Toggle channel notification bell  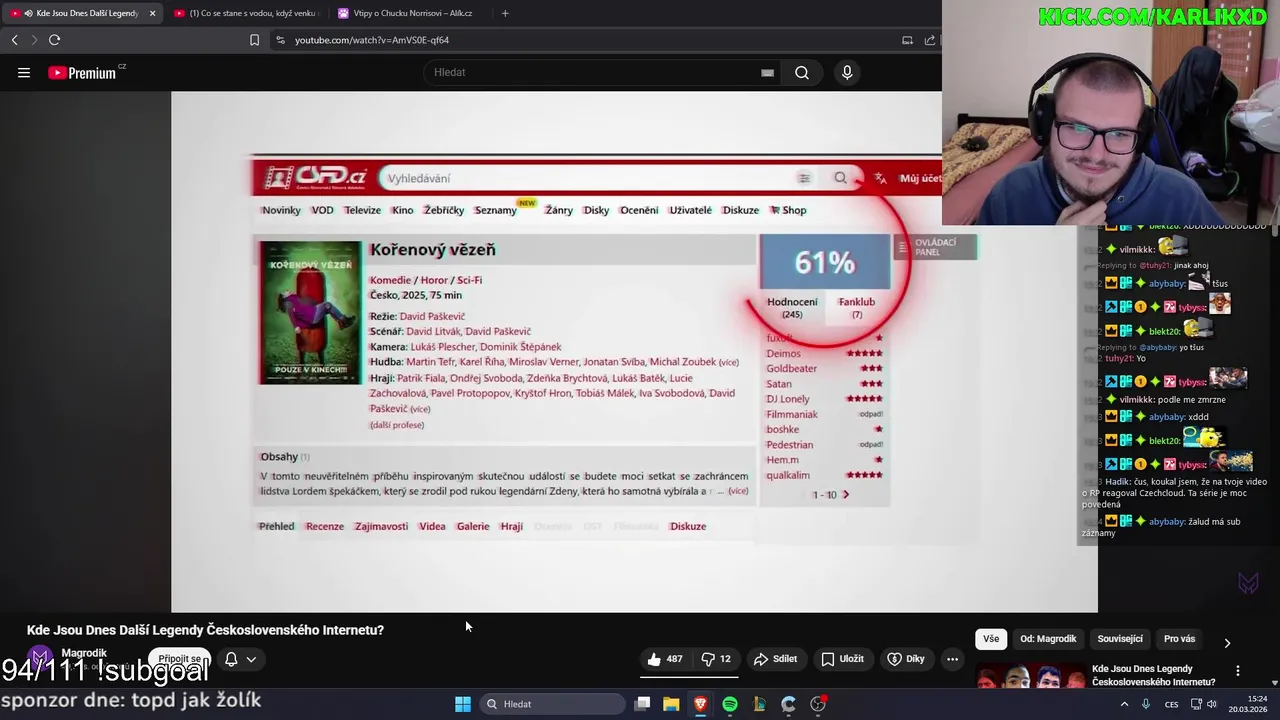coord(231,659)
